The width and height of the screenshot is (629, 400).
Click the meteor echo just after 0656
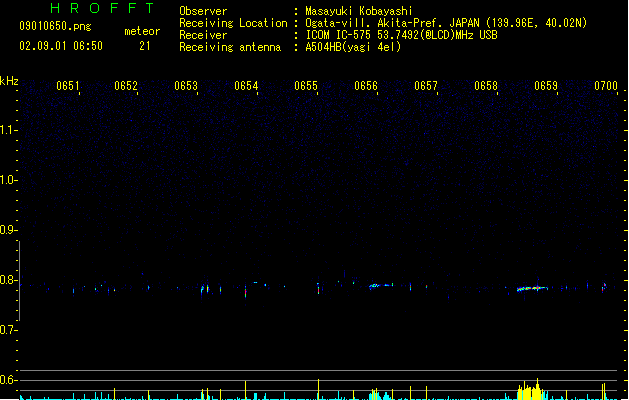click(x=381, y=286)
